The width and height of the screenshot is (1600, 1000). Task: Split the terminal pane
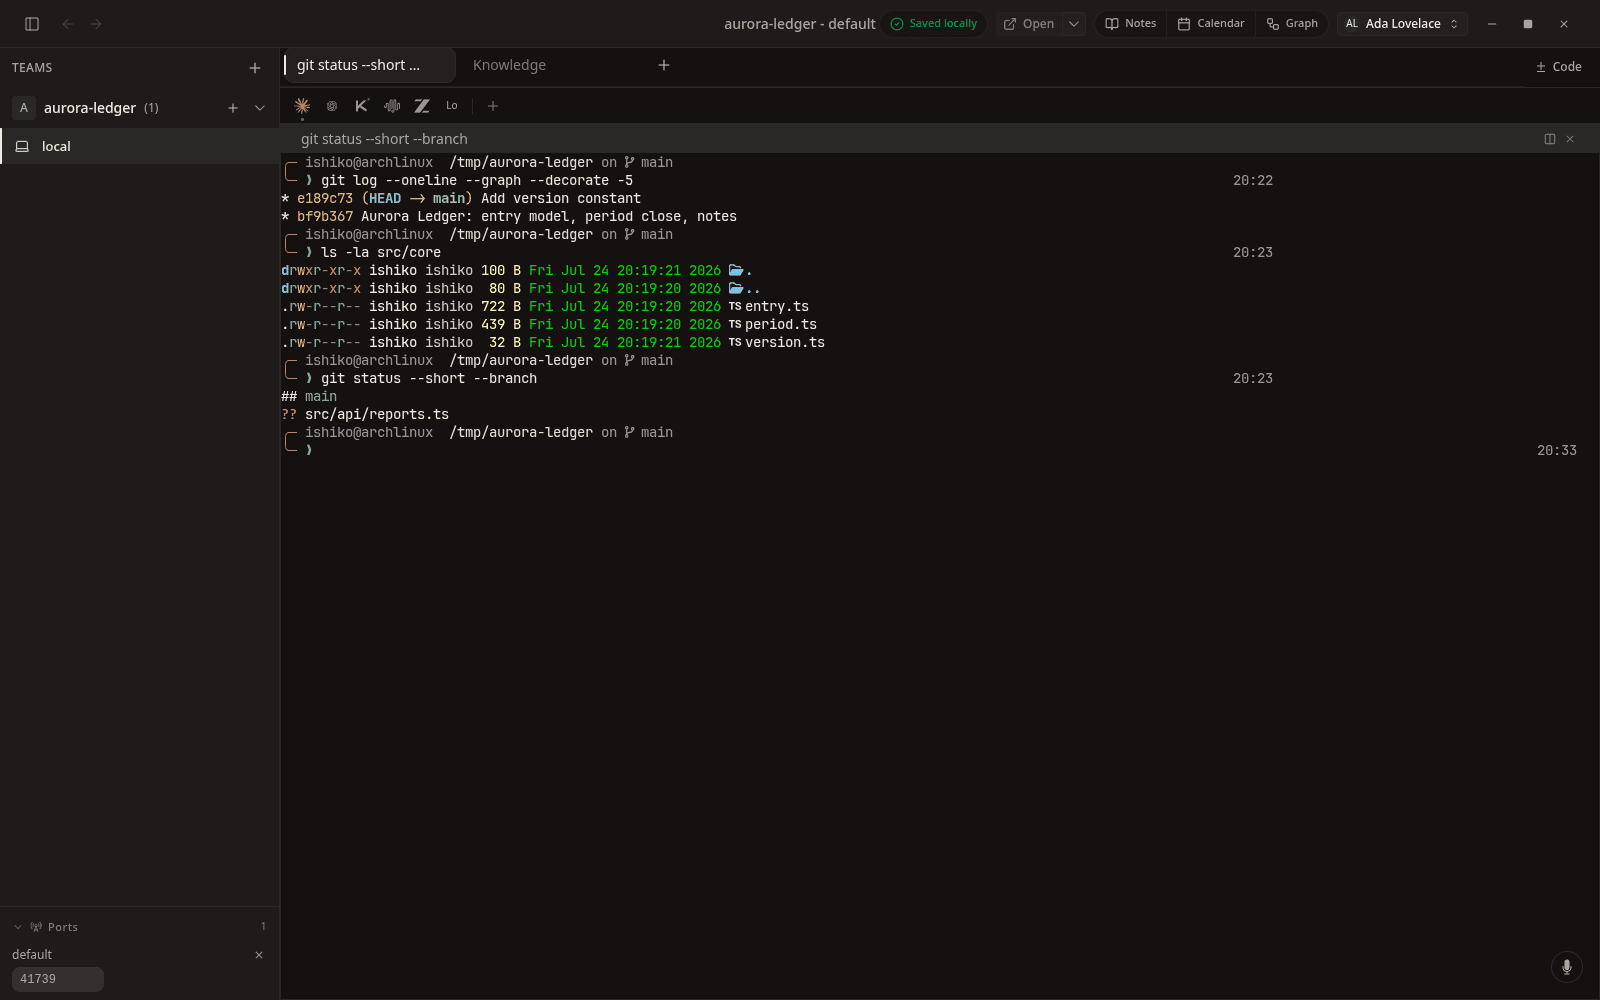(1550, 139)
